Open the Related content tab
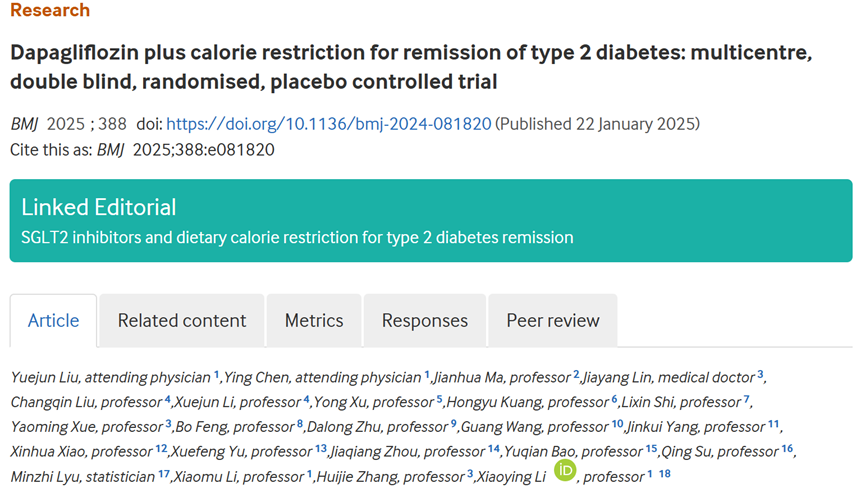The width and height of the screenshot is (865, 488). pos(182,321)
